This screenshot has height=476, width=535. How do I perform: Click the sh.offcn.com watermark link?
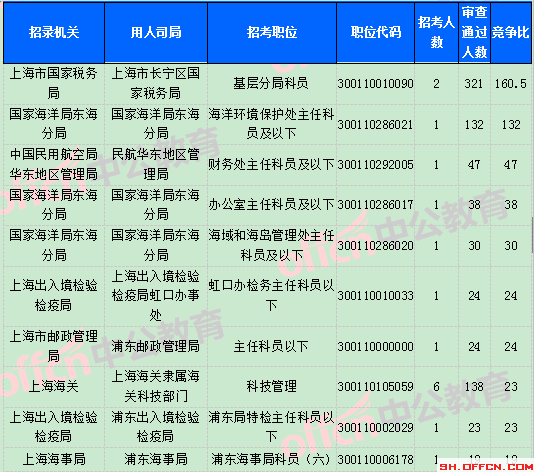click(x=486, y=467)
